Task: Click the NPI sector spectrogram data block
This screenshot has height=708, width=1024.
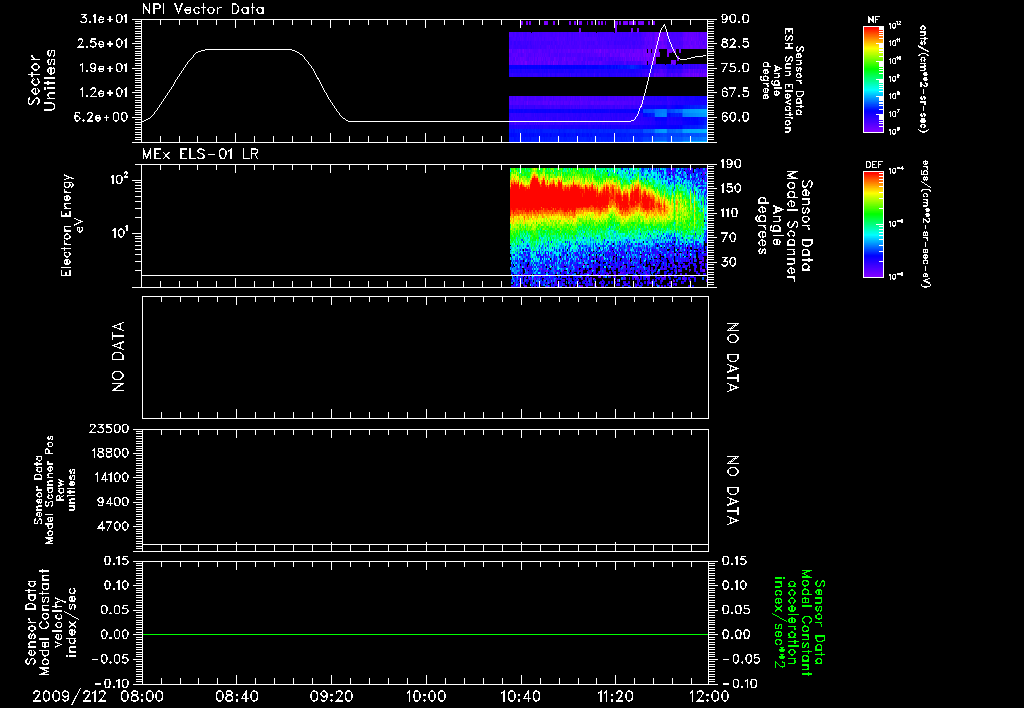Action: 608,81
